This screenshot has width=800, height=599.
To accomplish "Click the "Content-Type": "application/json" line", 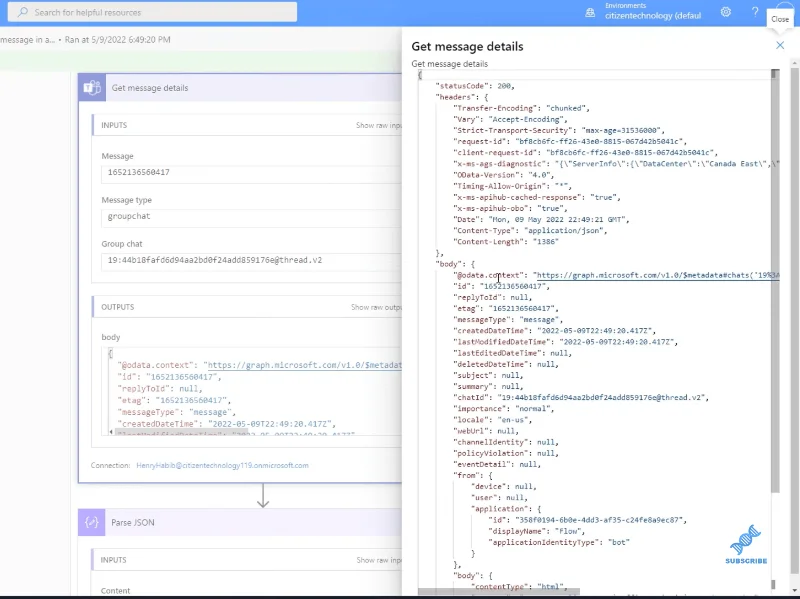I will [531, 231].
